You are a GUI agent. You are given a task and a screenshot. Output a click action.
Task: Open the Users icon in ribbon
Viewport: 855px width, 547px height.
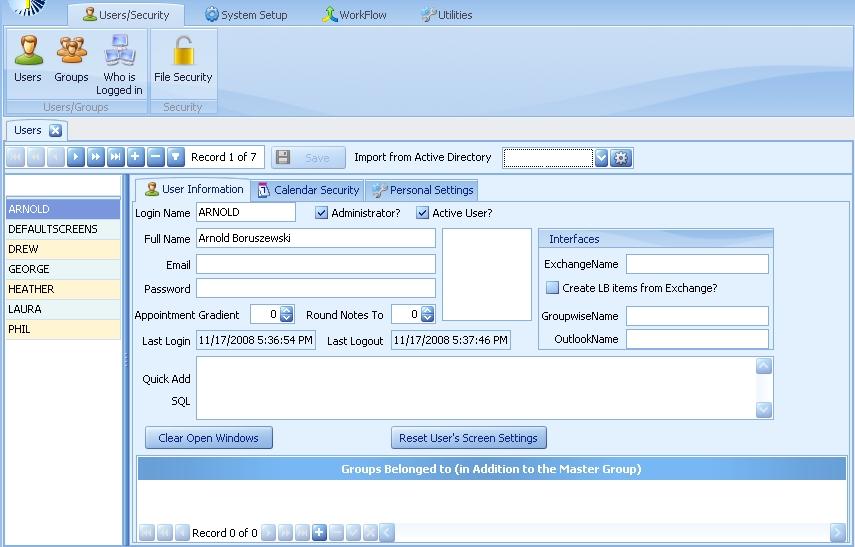[x=28, y=59]
